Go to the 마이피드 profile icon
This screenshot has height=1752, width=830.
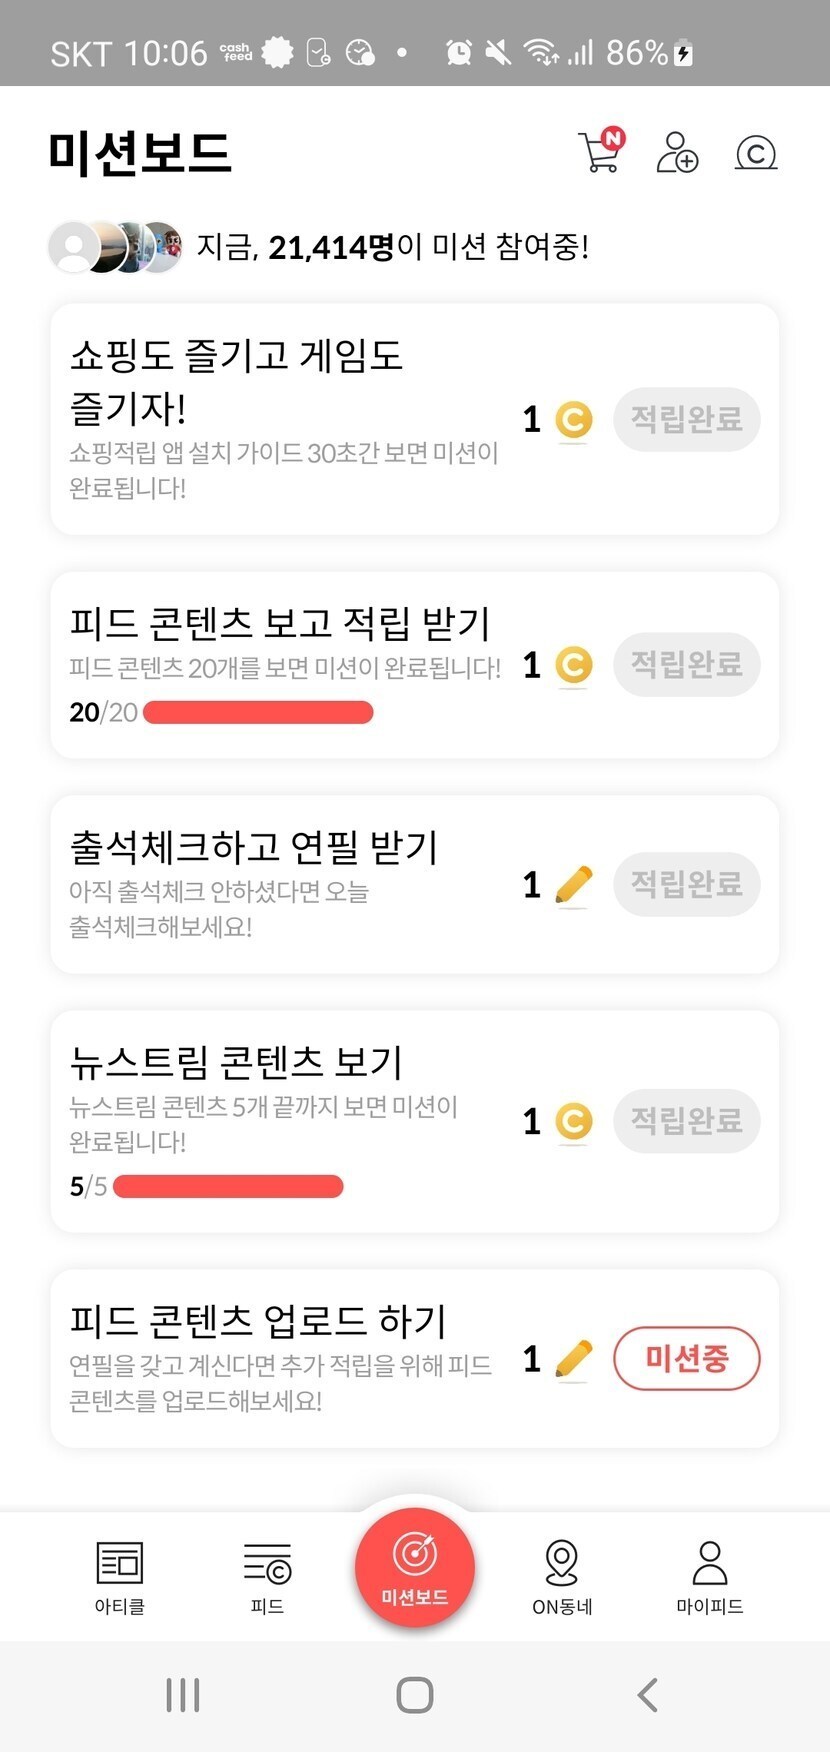tap(709, 1564)
